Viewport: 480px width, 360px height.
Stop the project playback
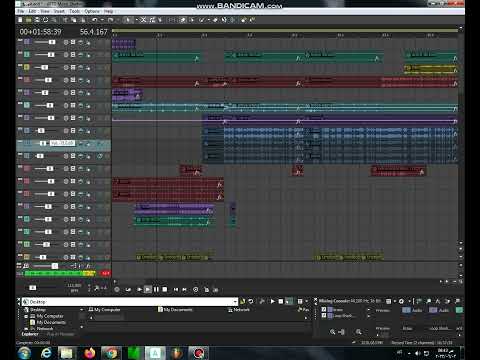(x=165, y=290)
